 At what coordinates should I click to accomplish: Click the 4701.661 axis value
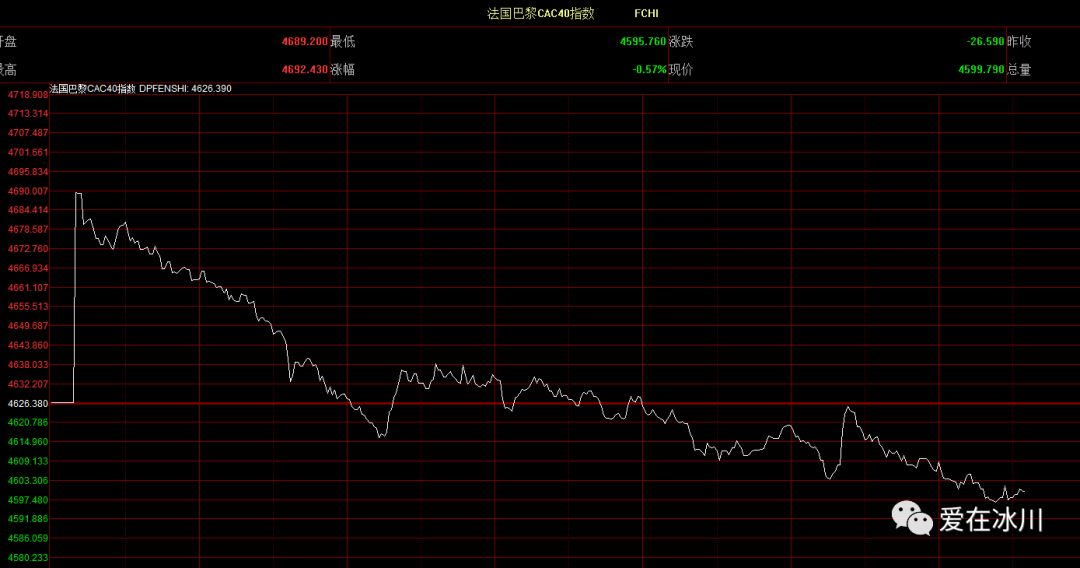coord(28,152)
